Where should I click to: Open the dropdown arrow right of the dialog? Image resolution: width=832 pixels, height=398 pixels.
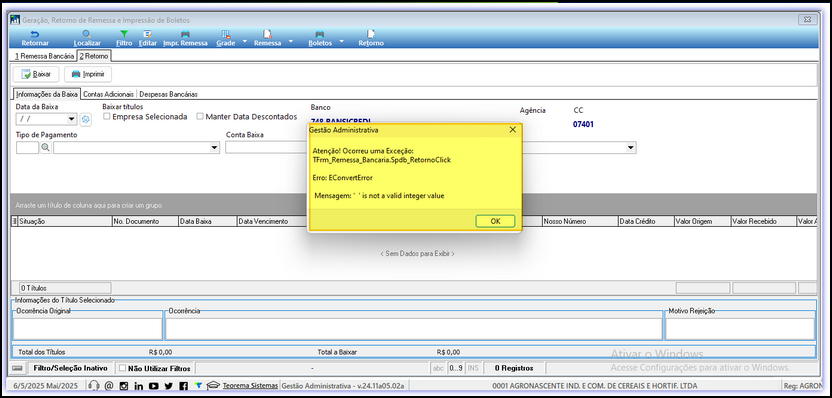pos(630,148)
